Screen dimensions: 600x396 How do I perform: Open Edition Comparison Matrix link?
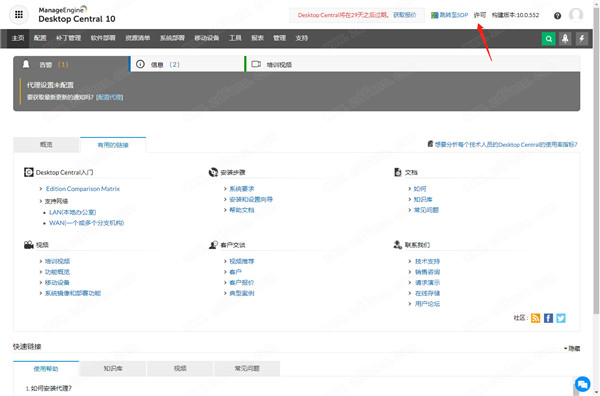83,189
